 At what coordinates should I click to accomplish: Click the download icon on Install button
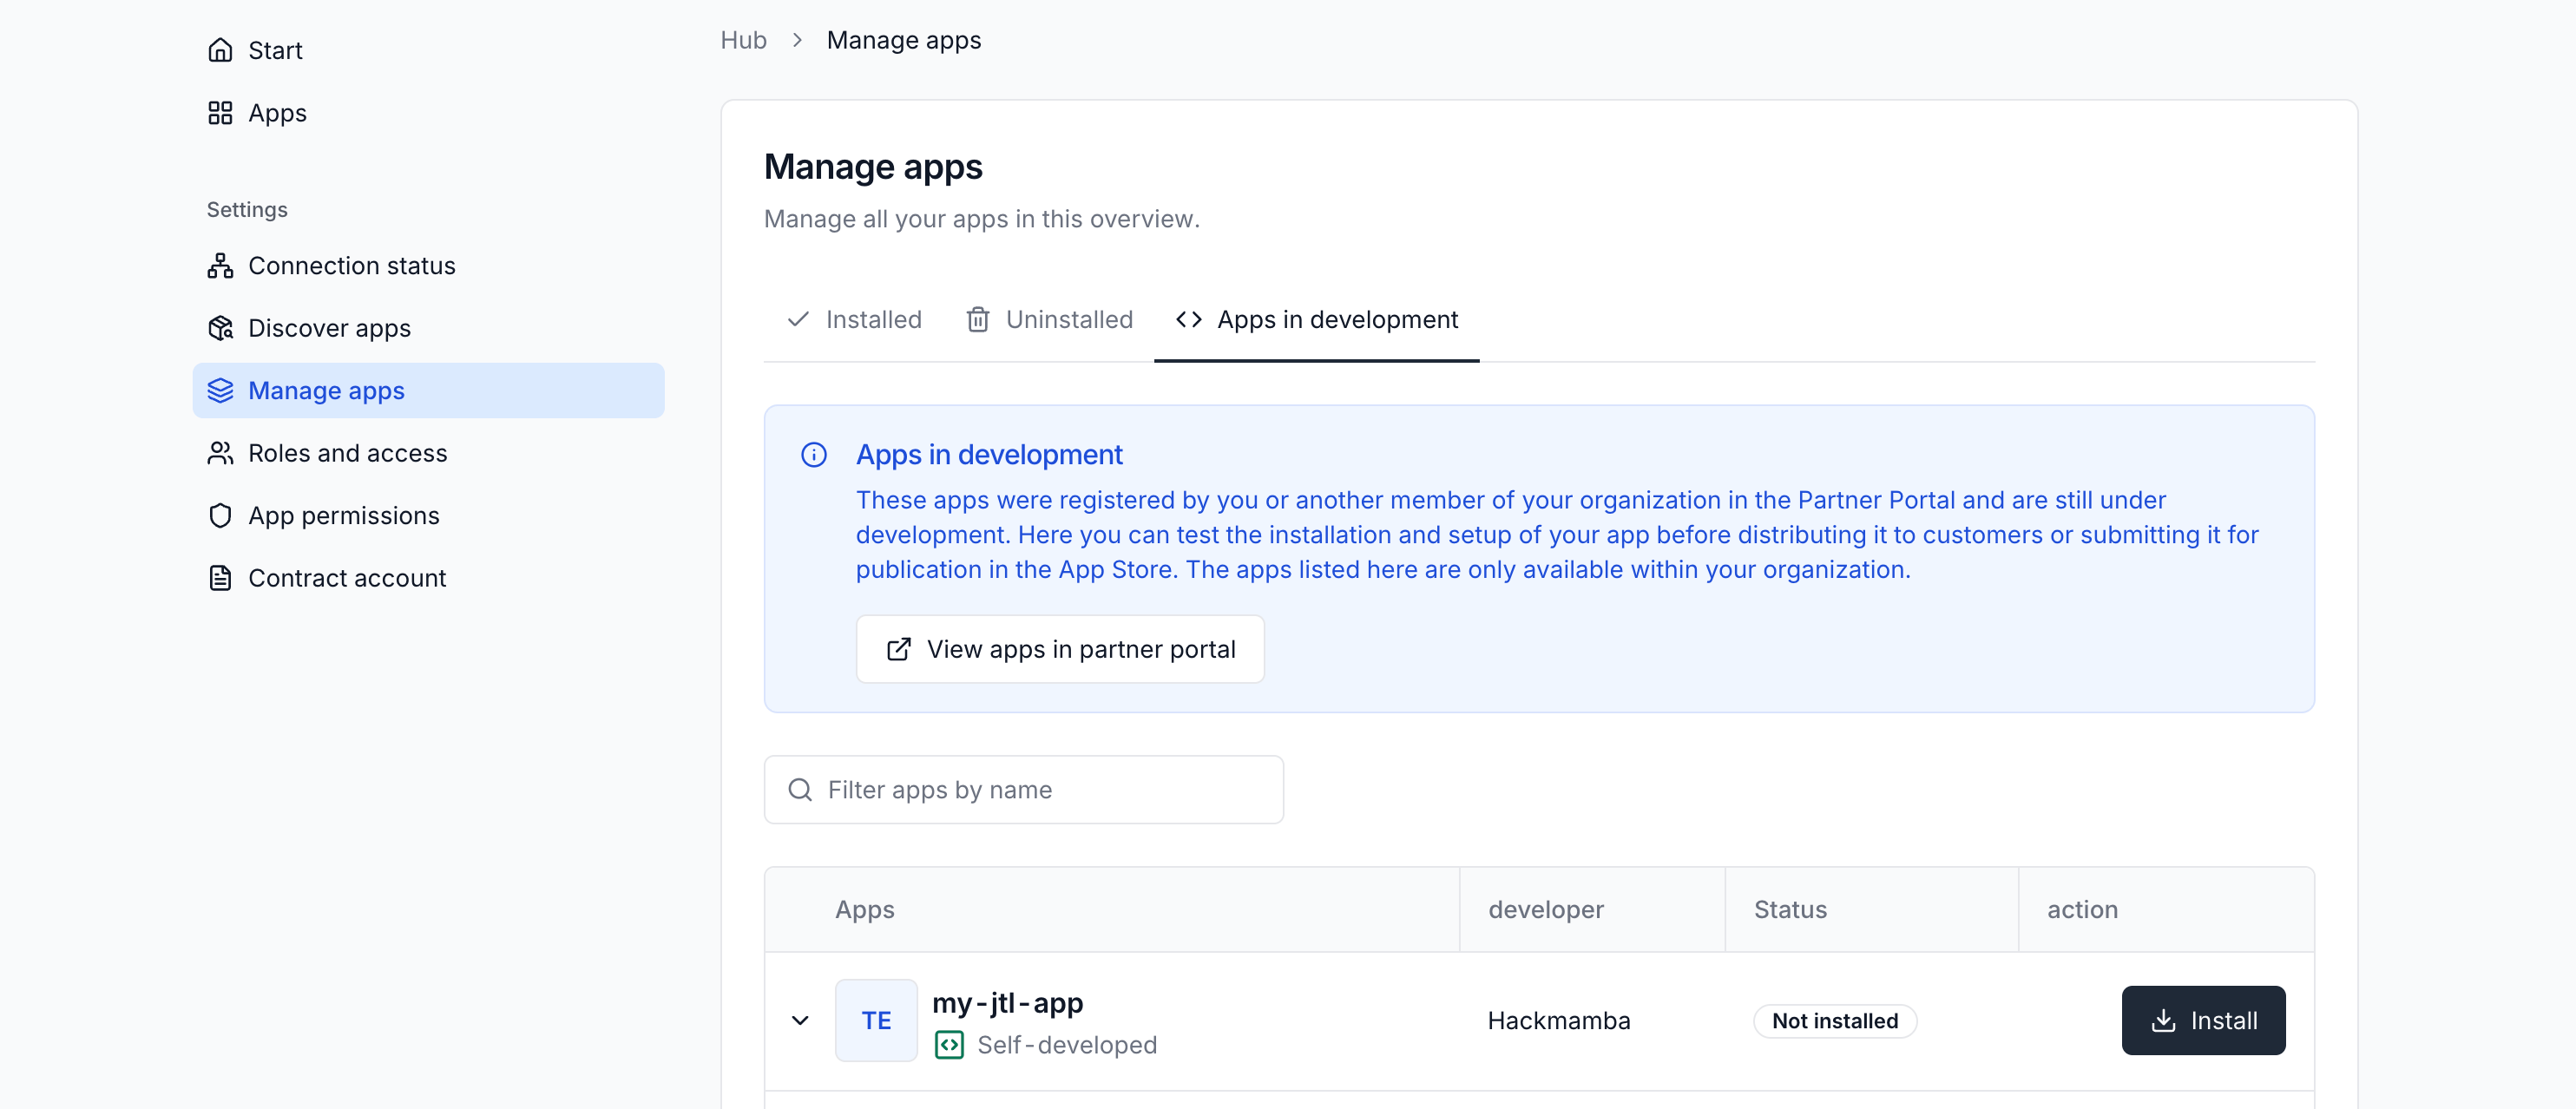coord(2162,1020)
